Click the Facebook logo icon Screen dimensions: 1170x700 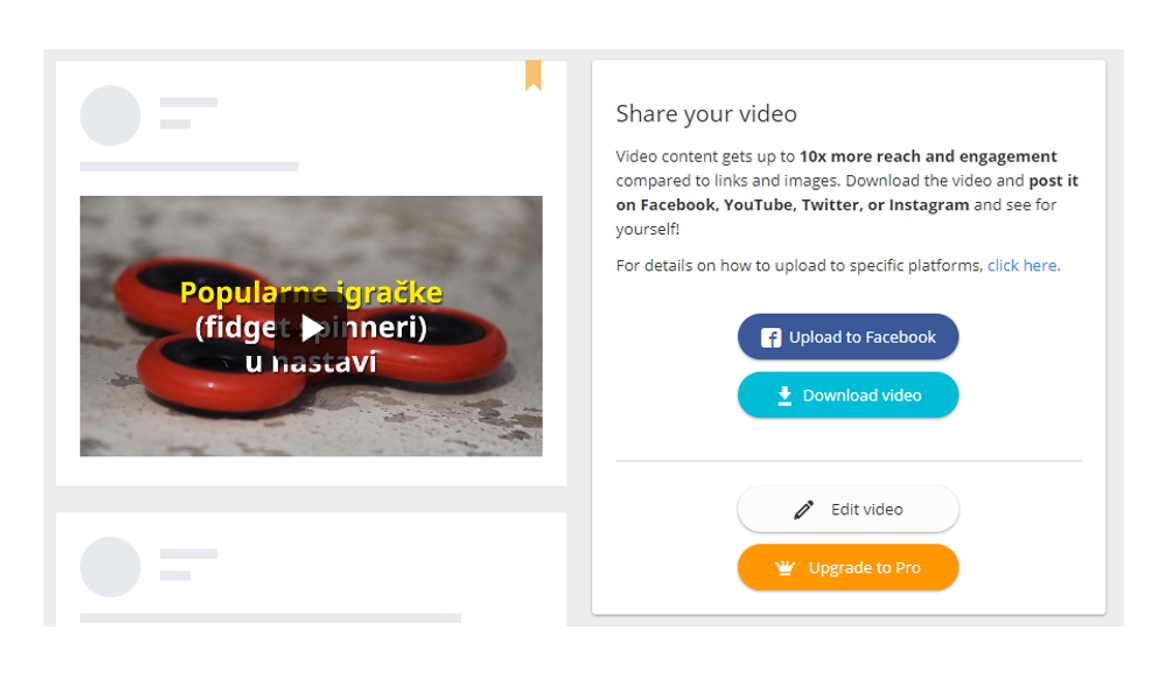click(771, 337)
